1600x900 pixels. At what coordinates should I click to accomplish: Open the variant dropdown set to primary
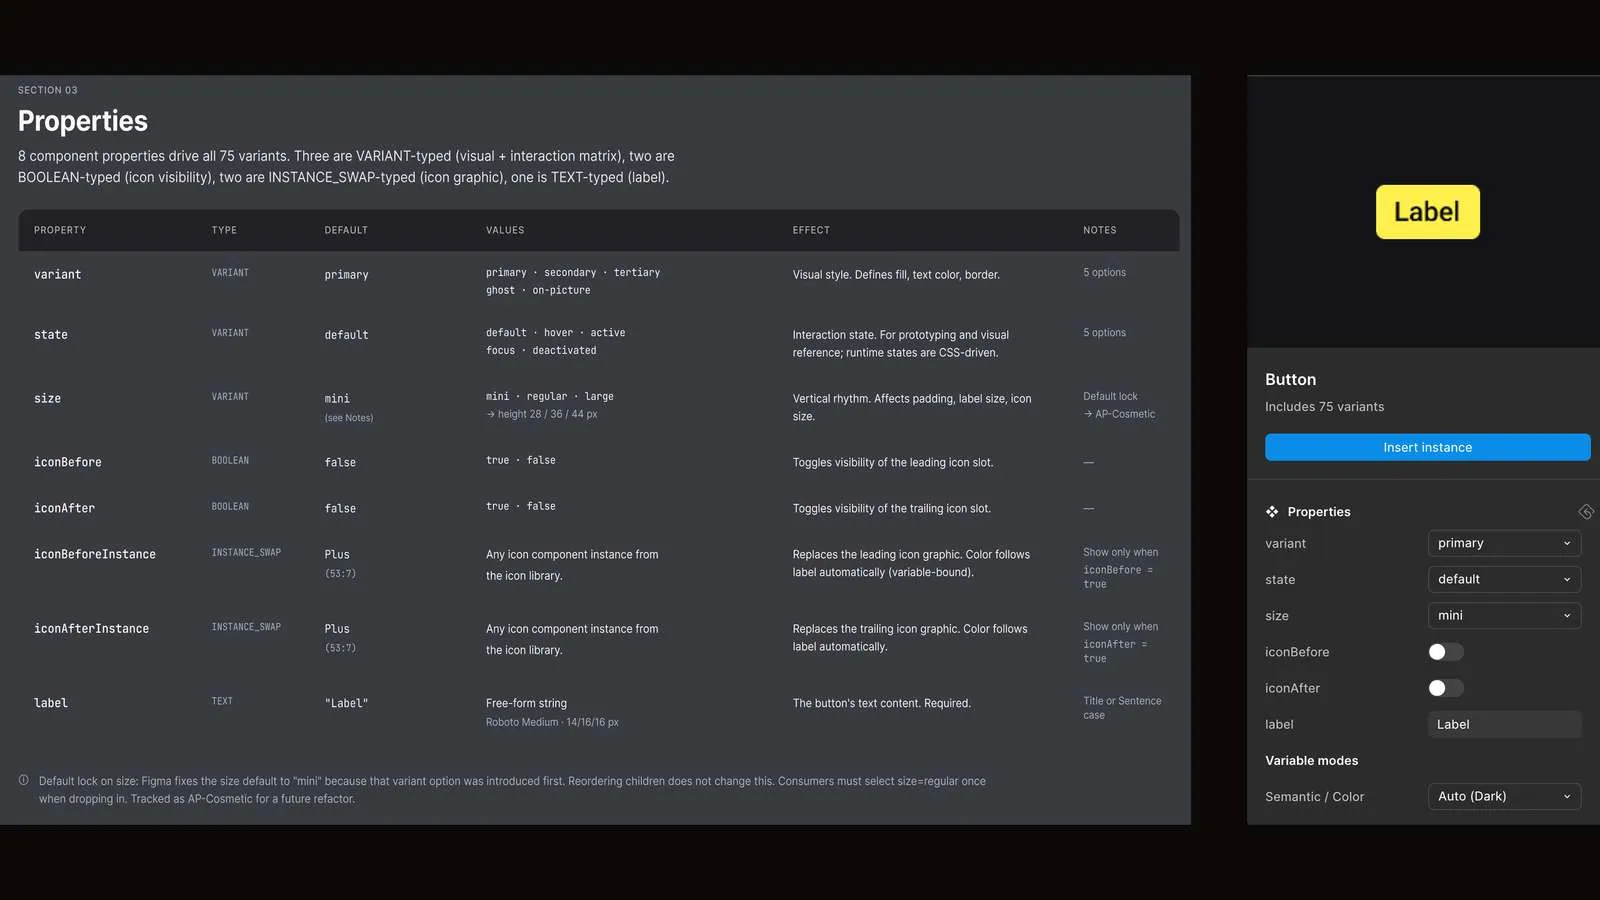point(1504,543)
